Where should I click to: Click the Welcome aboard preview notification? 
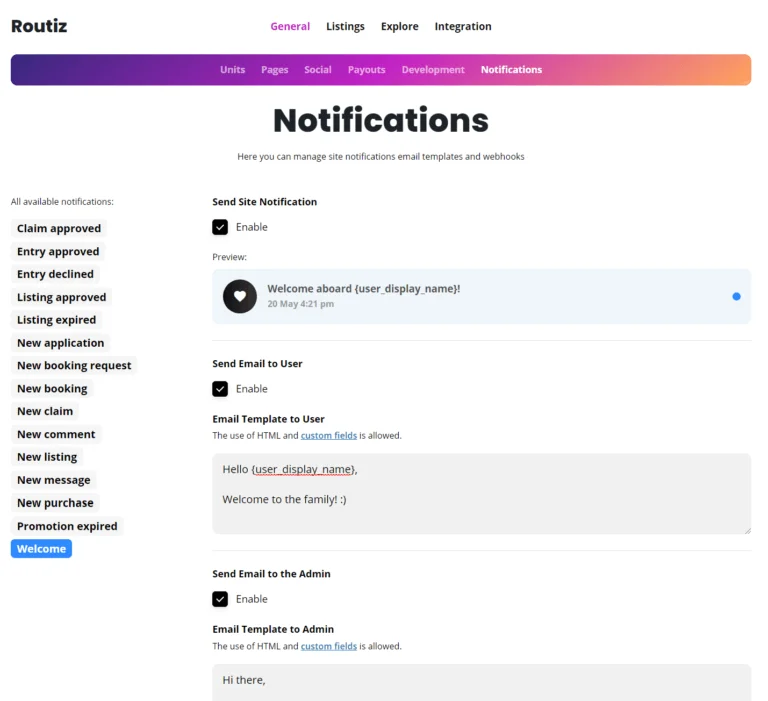point(480,296)
